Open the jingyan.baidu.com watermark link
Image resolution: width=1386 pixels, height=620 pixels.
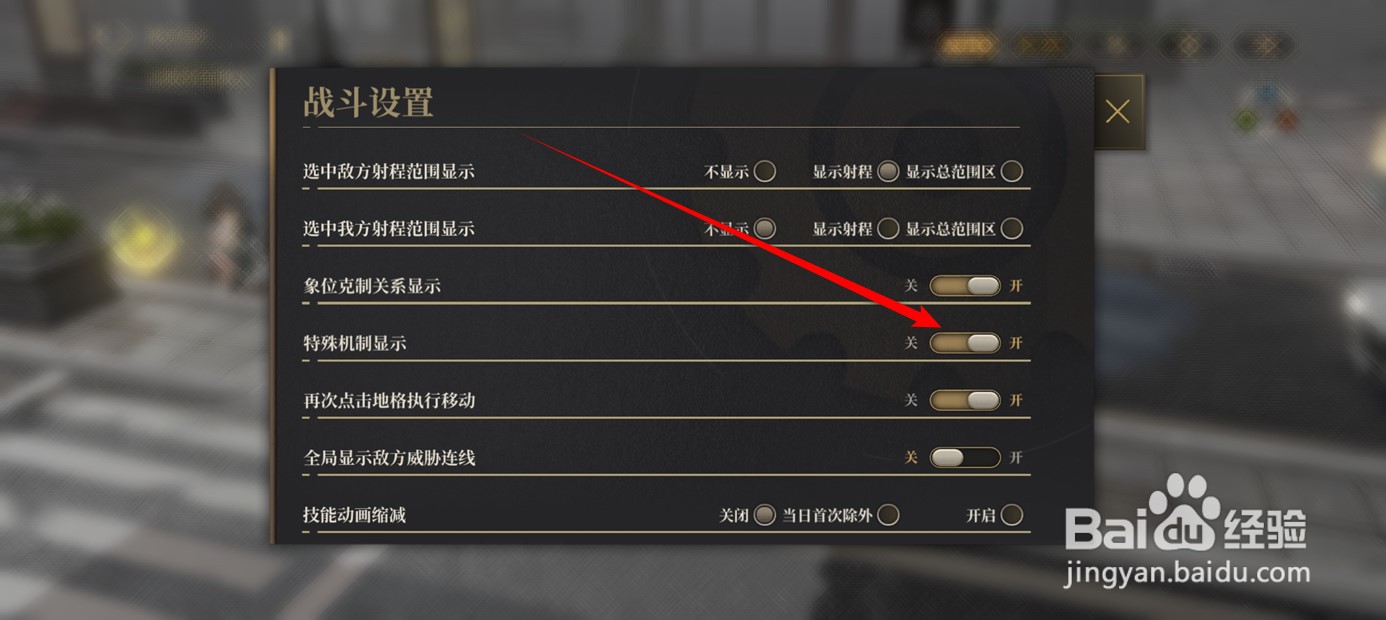tap(1187, 573)
